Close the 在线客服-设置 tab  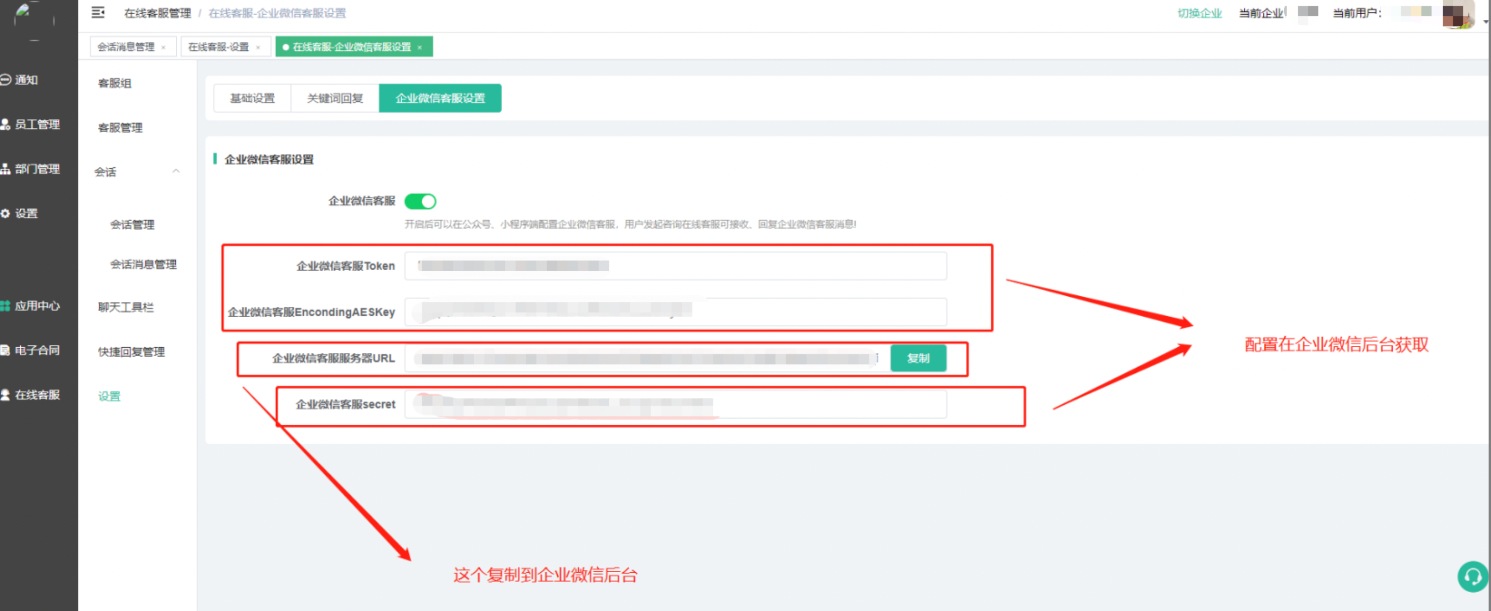click(258, 47)
